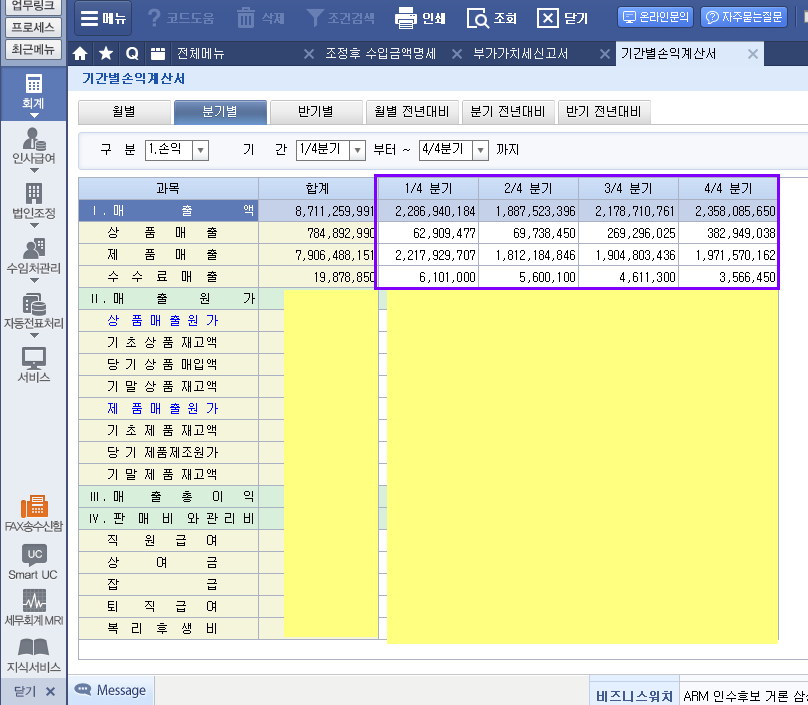Launch Smart UC
The width and height of the screenshot is (808, 705).
[33, 562]
